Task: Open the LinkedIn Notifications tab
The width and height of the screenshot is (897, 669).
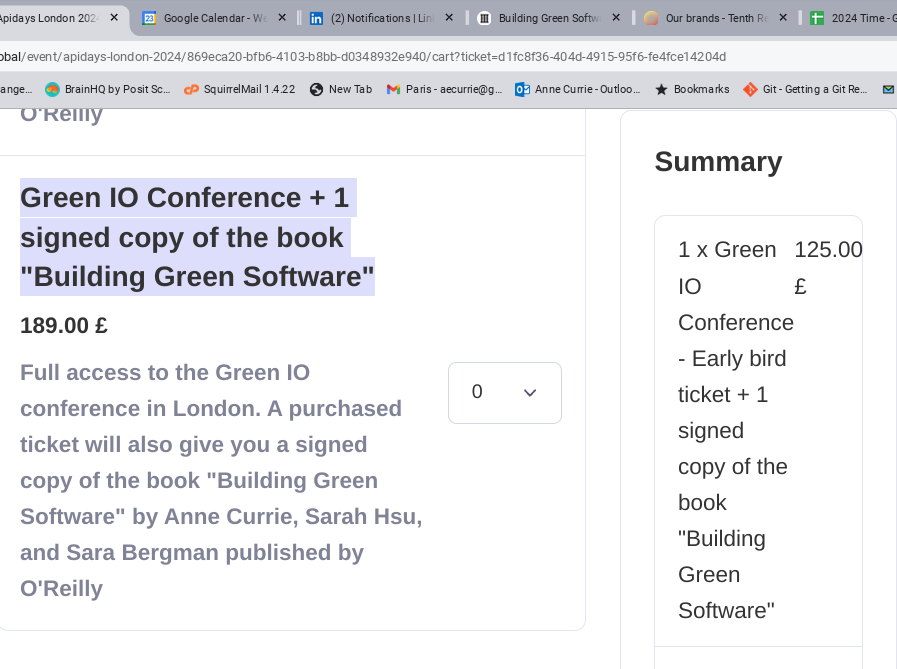Action: [382, 18]
